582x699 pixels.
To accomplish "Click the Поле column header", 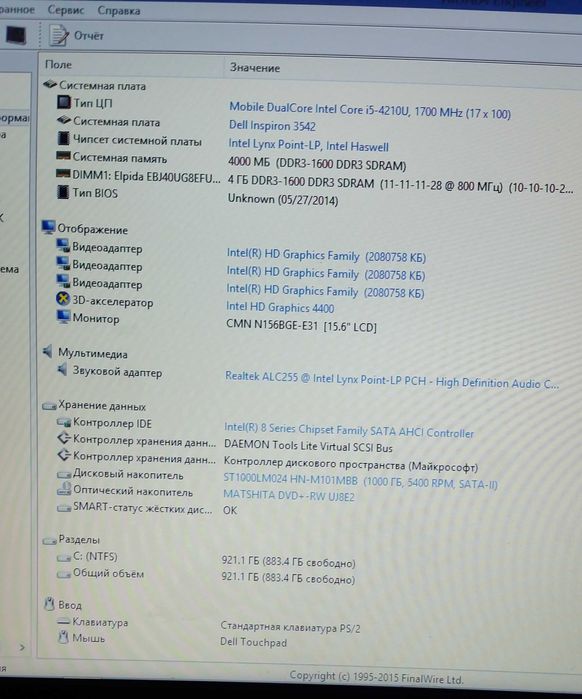I will 58,65.
